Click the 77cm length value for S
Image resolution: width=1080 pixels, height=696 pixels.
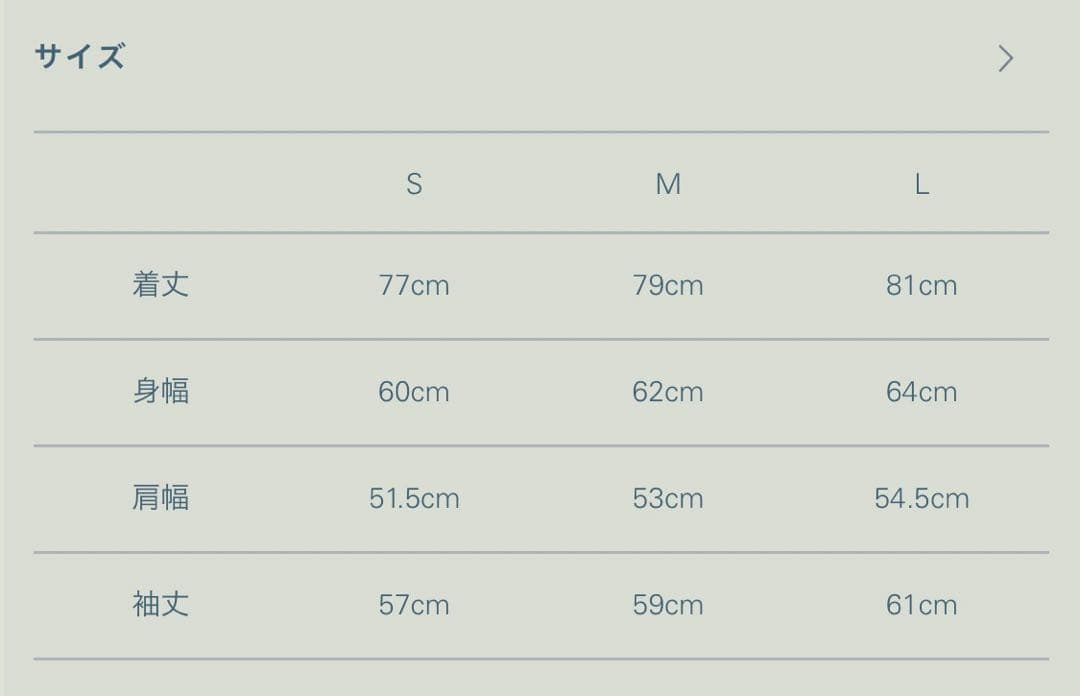(414, 286)
